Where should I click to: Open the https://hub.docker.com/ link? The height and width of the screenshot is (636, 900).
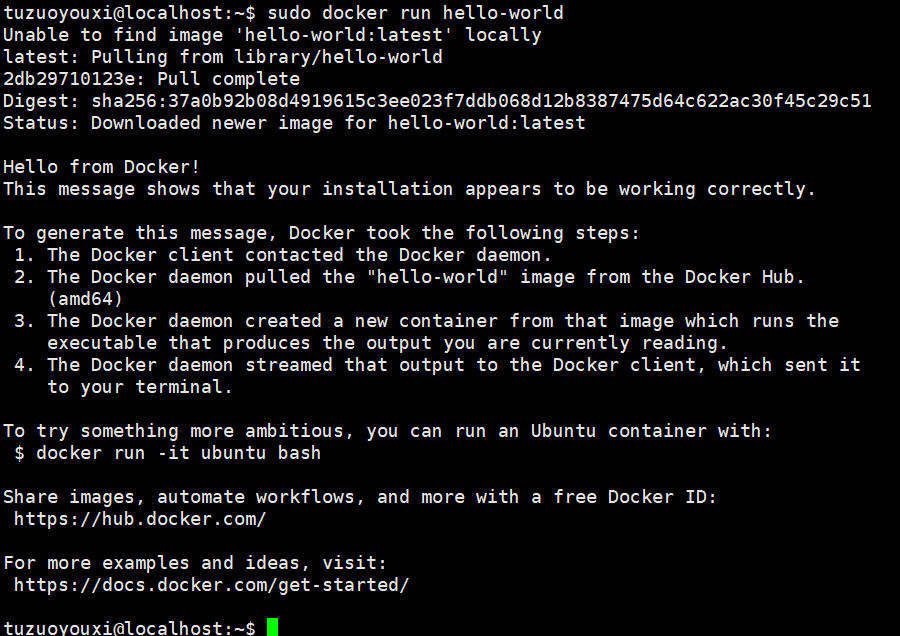click(140, 519)
